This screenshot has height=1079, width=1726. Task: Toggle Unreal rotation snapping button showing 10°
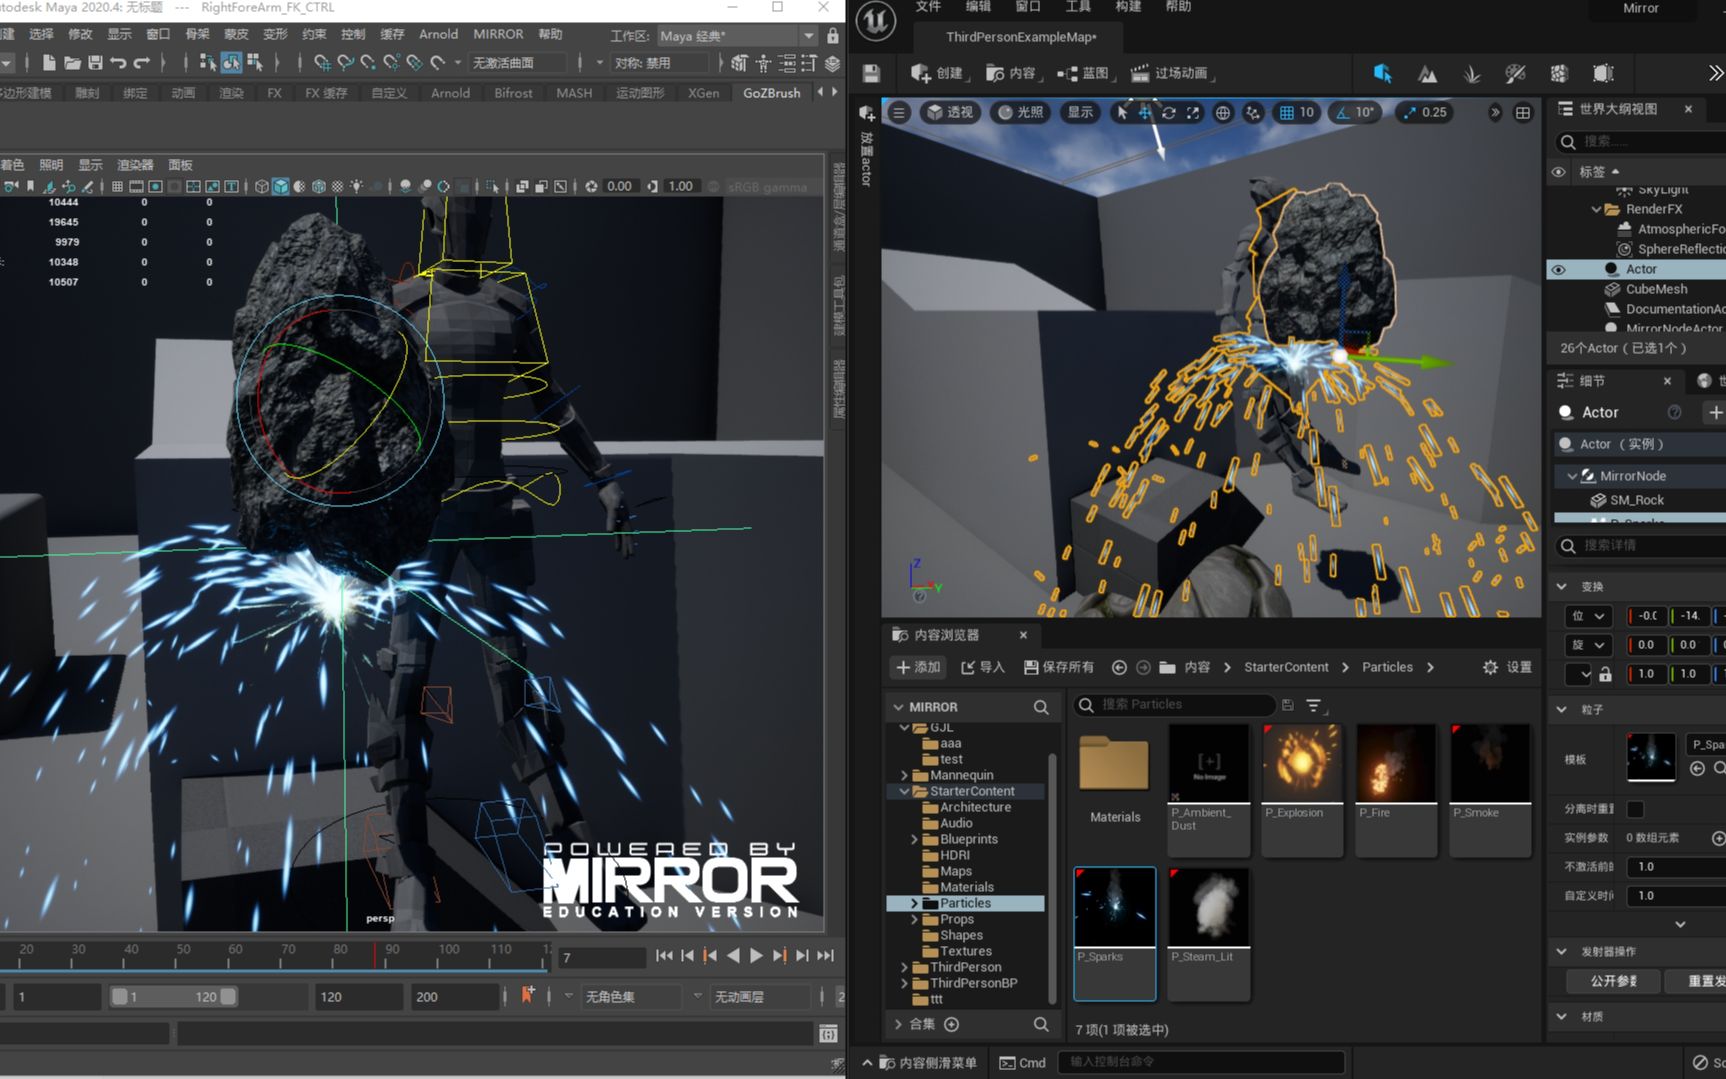pos(1355,112)
